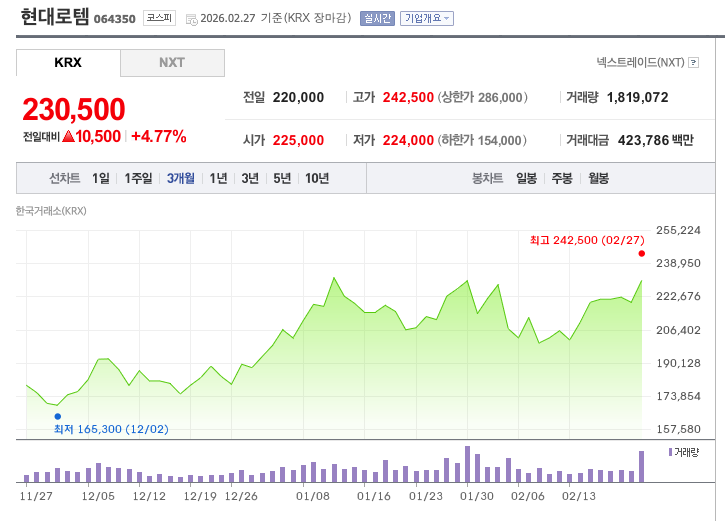Click the 시가 value 225,000

[298, 140]
